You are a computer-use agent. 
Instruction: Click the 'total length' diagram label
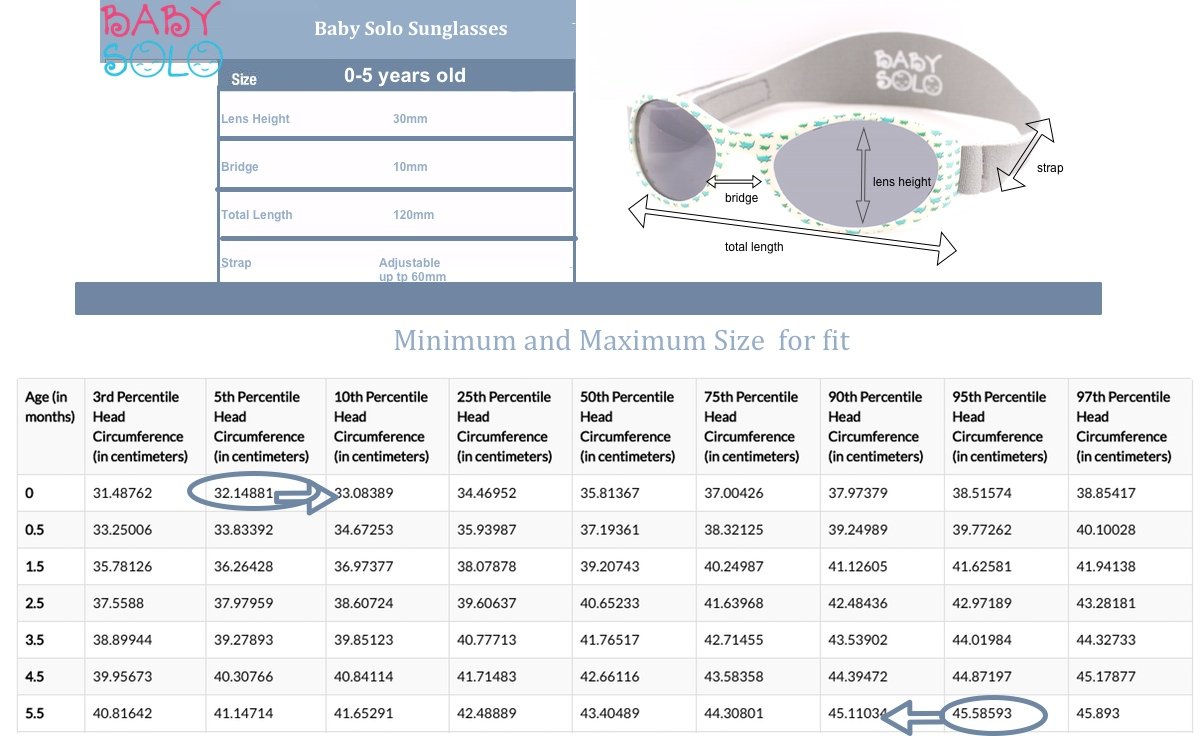[x=754, y=246]
